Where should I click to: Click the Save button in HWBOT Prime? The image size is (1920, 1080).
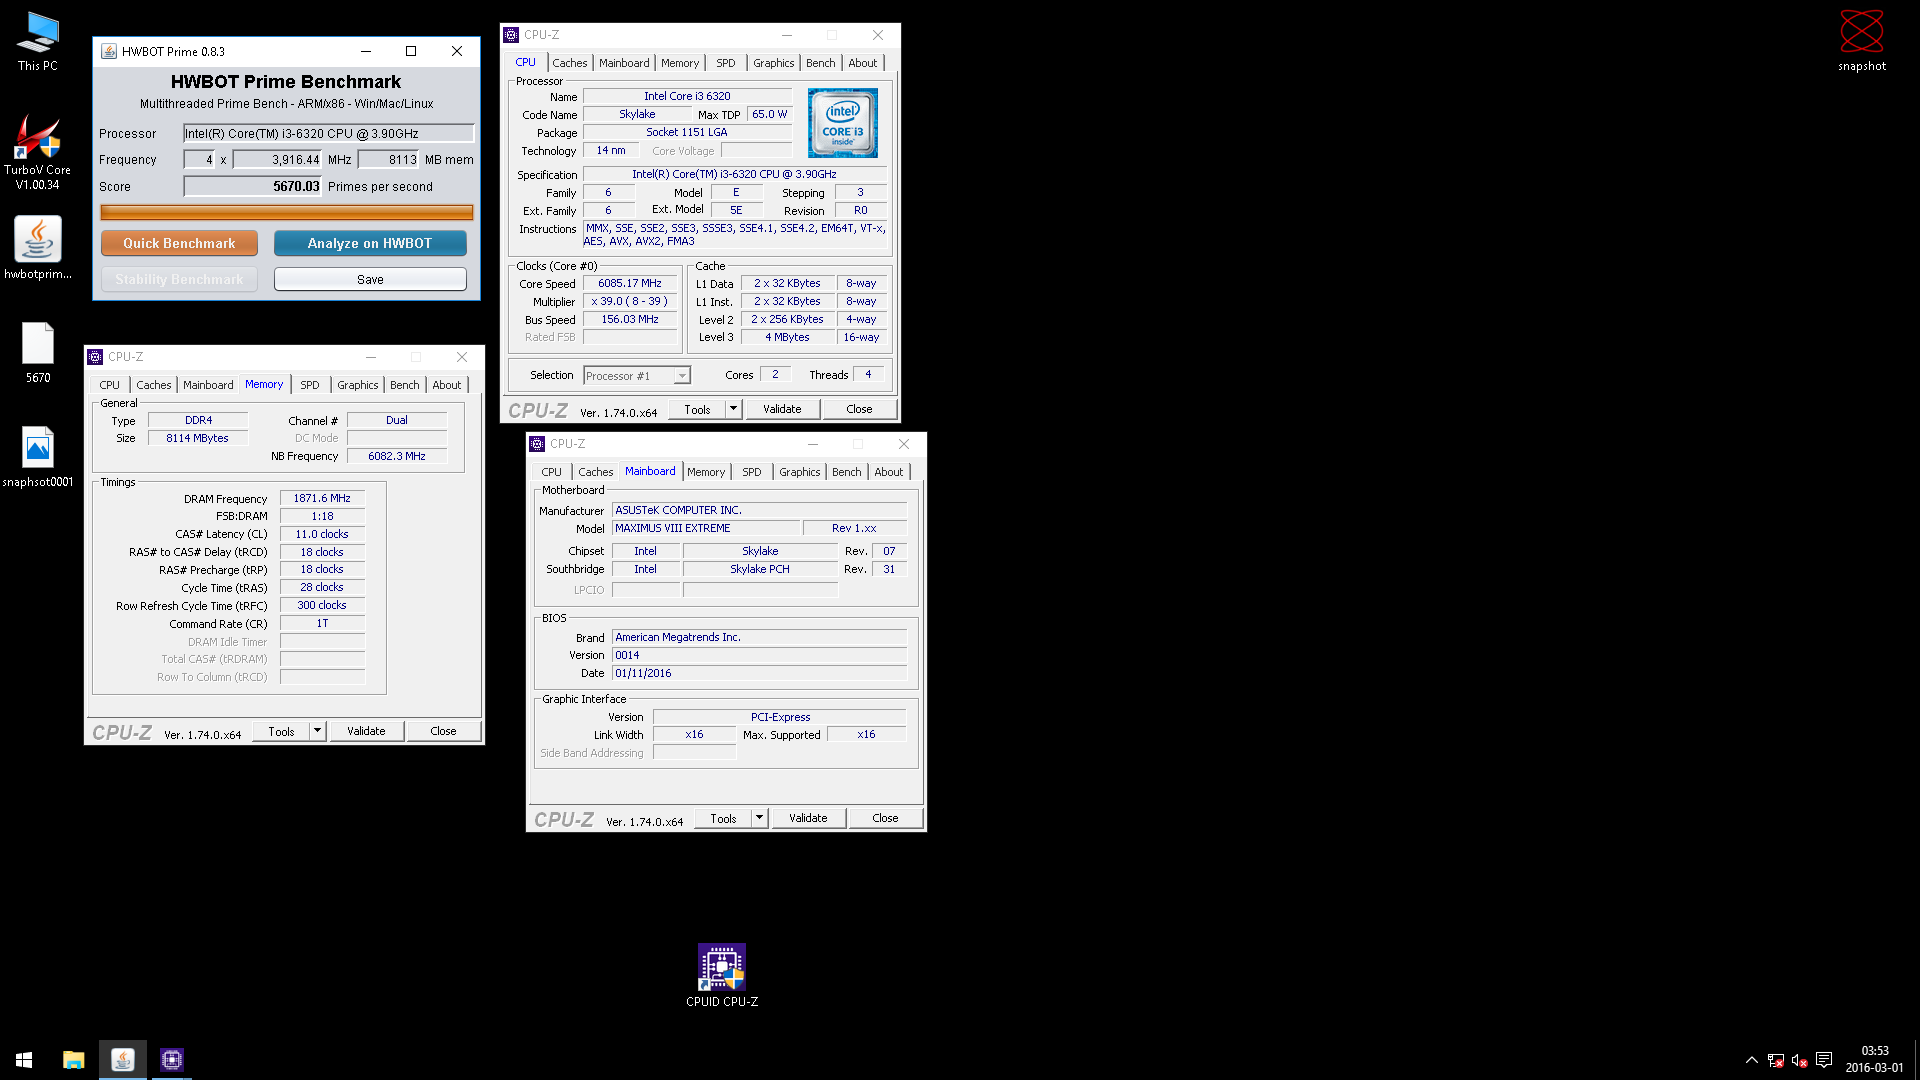coord(370,279)
